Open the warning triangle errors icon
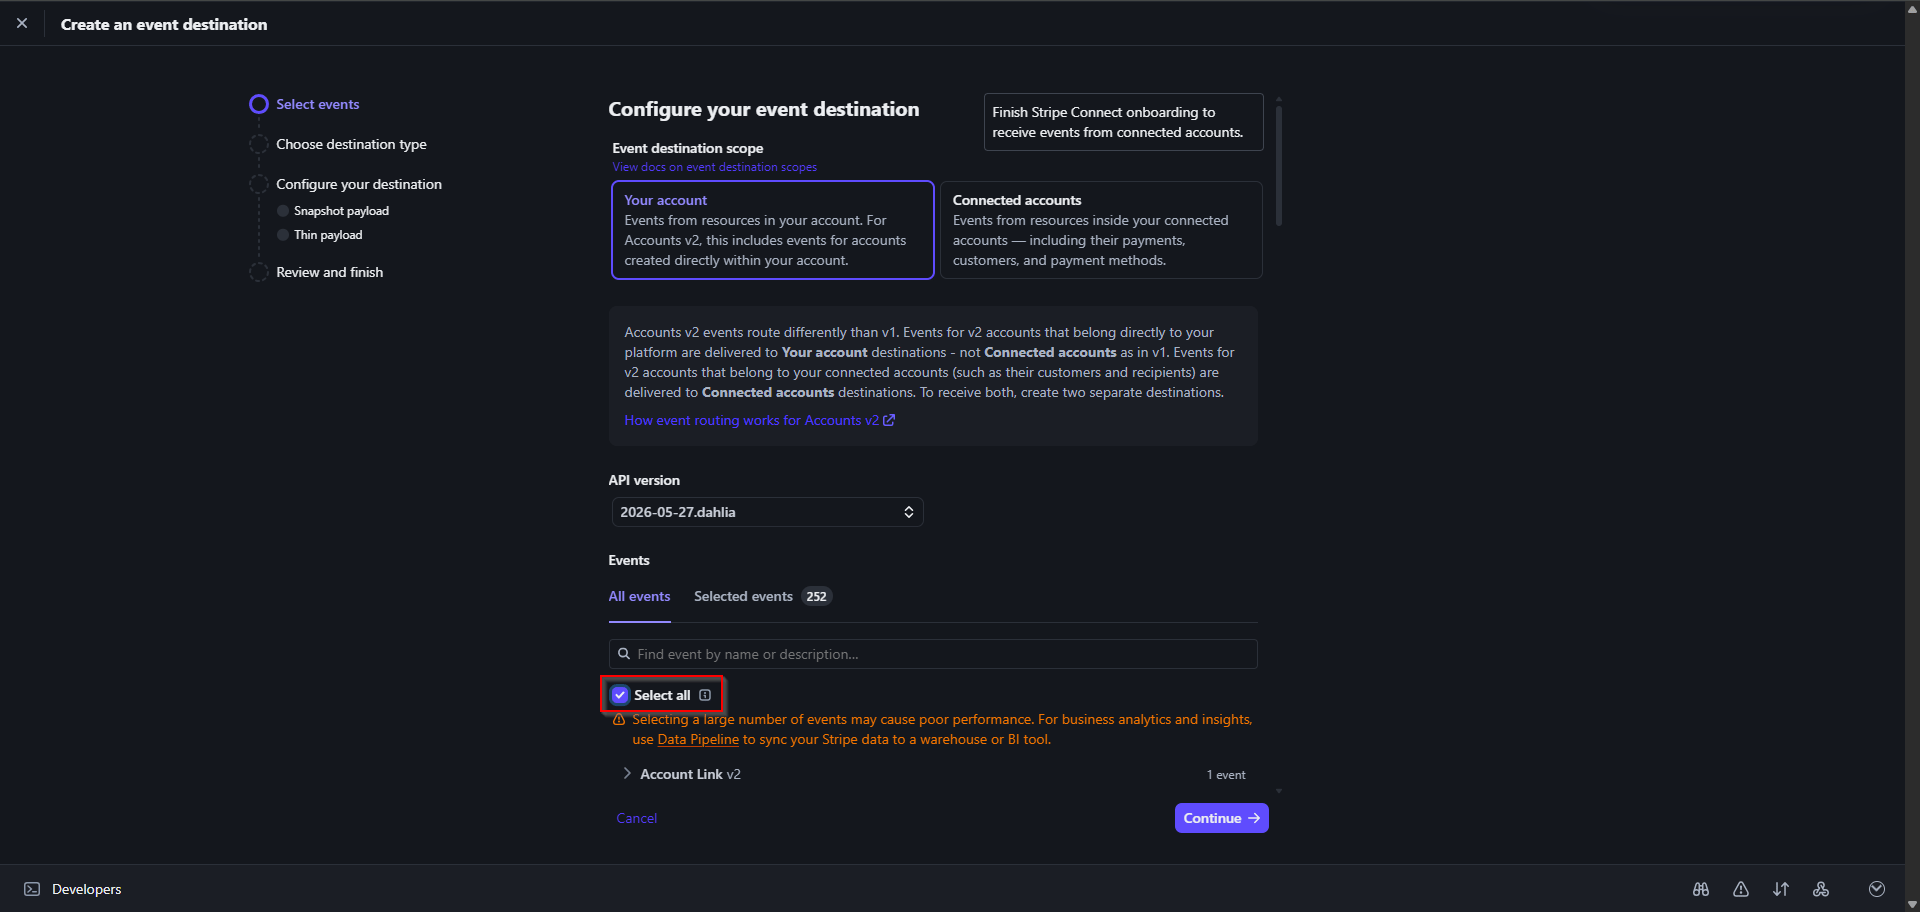The width and height of the screenshot is (1920, 912). point(1741,889)
